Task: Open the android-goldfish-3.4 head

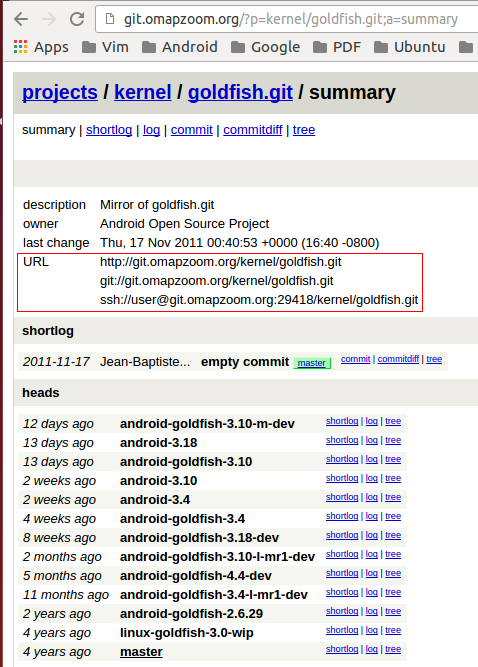Action: [182, 519]
